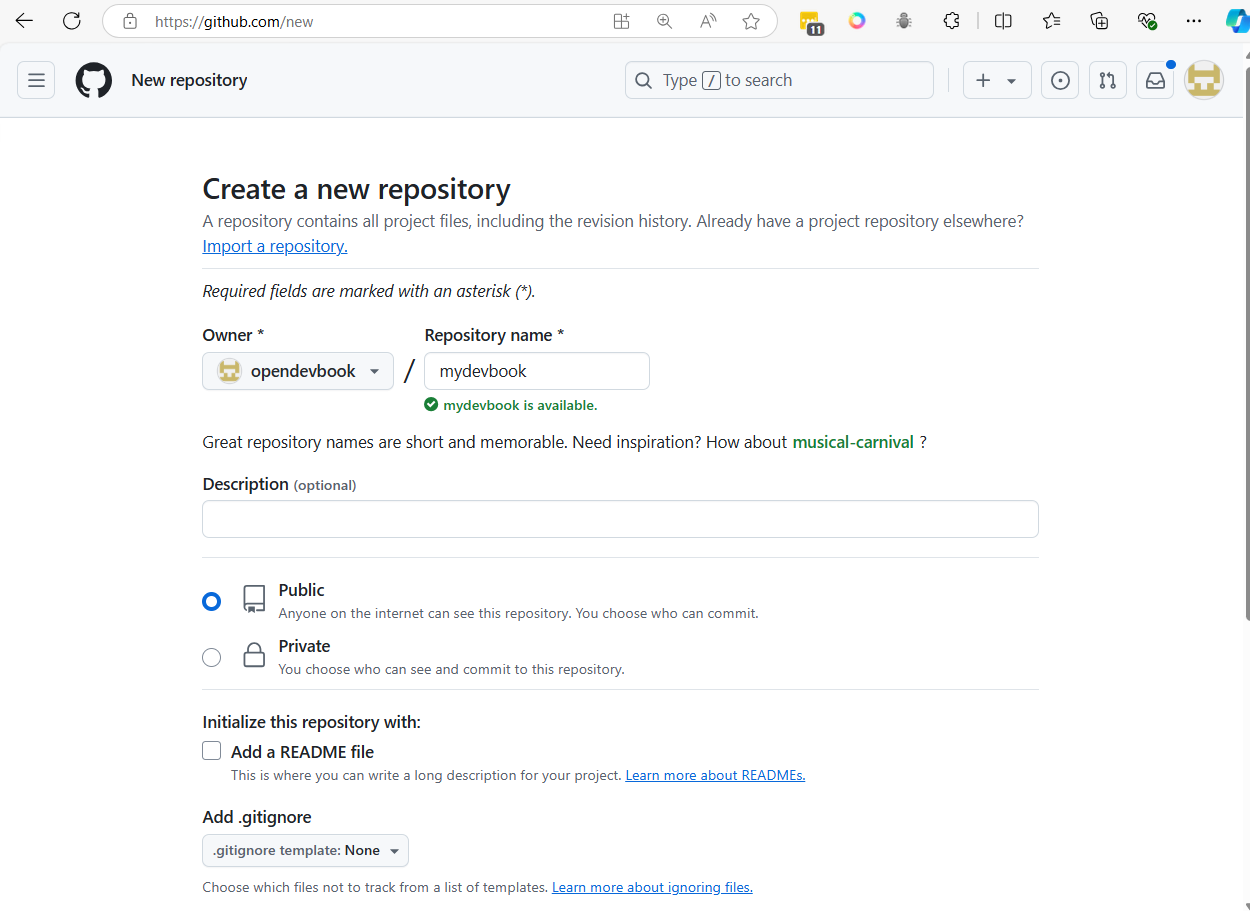Click the Import a repository link
The width and height of the screenshot is (1250, 911).
coord(275,246)
